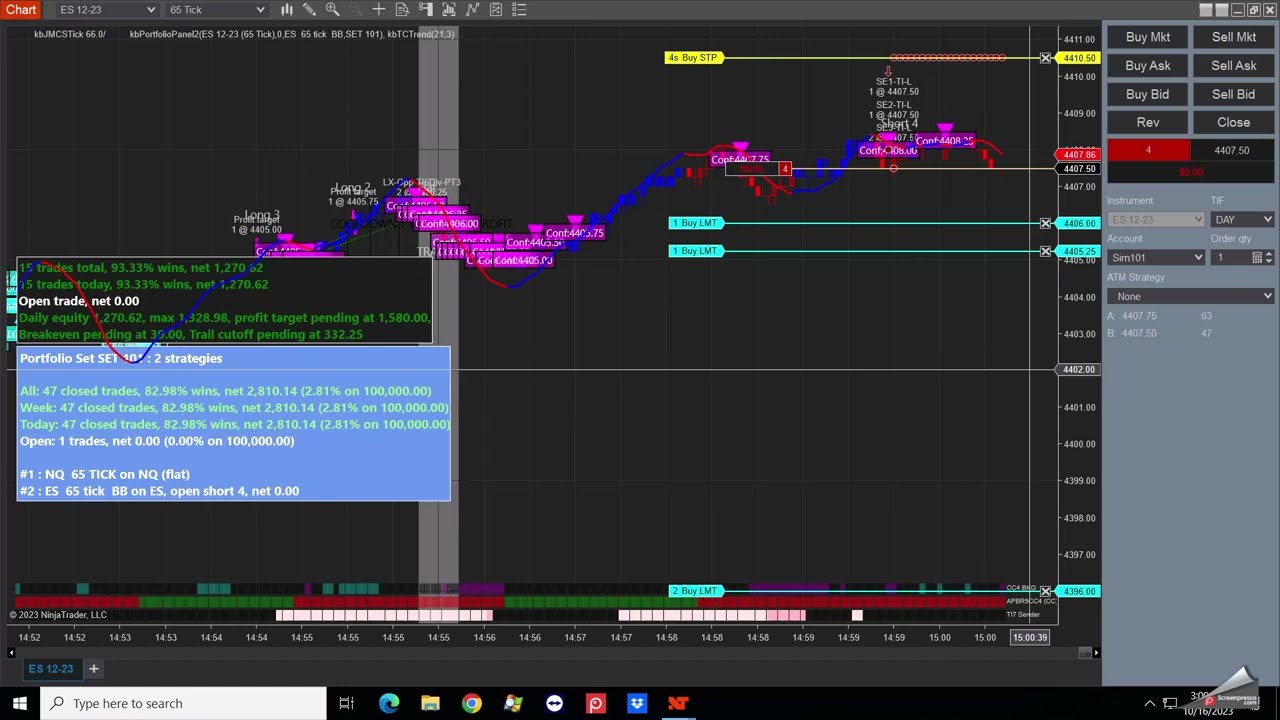Click the Sell Mkt button
This screenshot has height=720, width=1280.
point(1234,37)
